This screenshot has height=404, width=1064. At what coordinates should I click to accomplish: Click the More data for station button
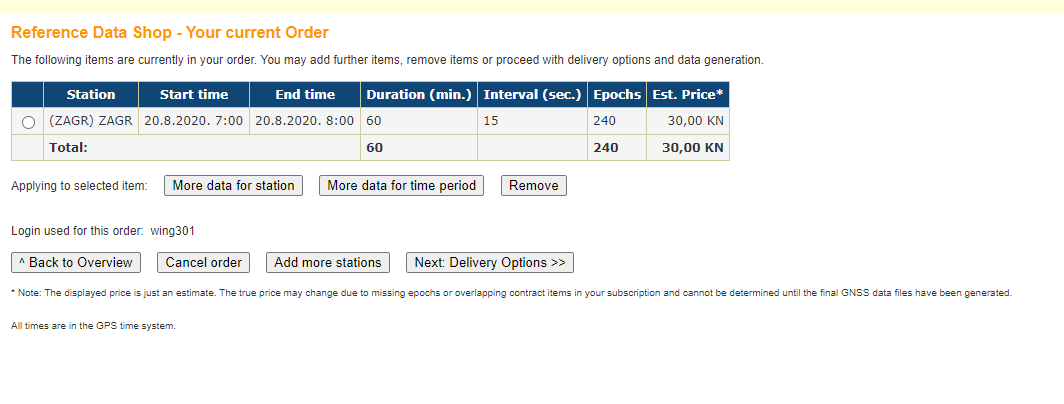click(x=233, y=186)
